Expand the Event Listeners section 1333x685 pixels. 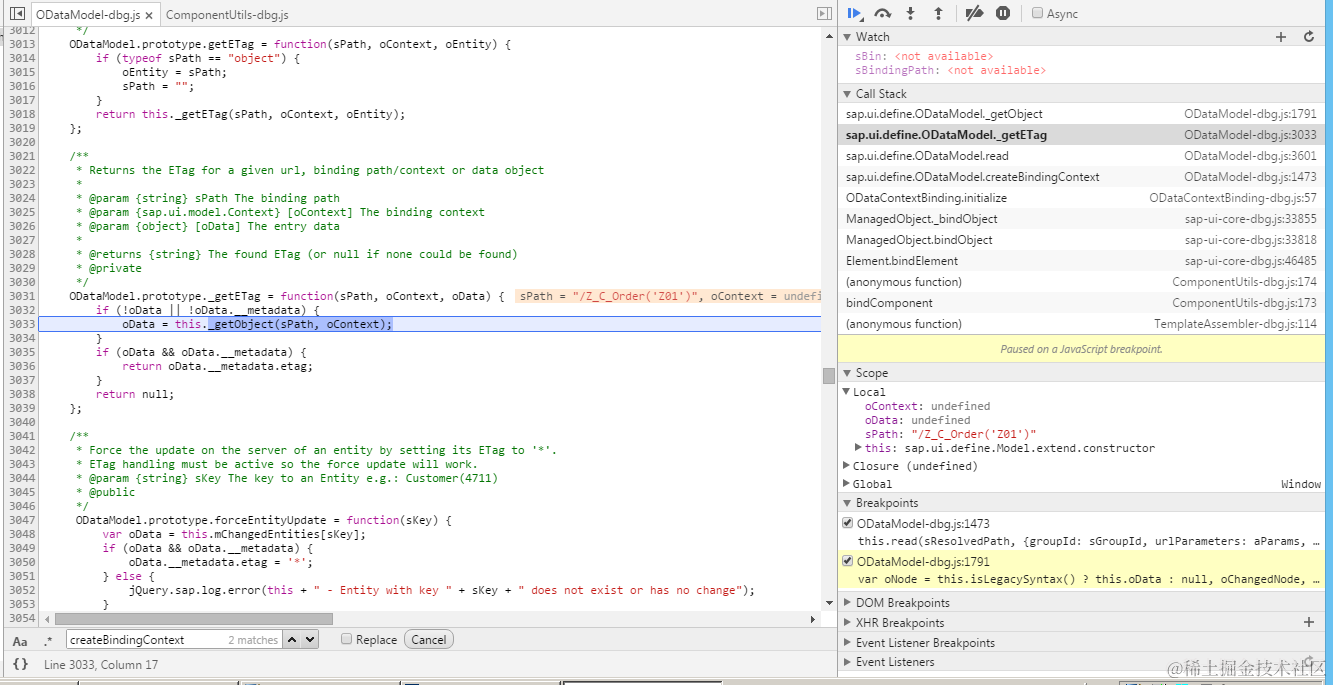coord(846,662)
